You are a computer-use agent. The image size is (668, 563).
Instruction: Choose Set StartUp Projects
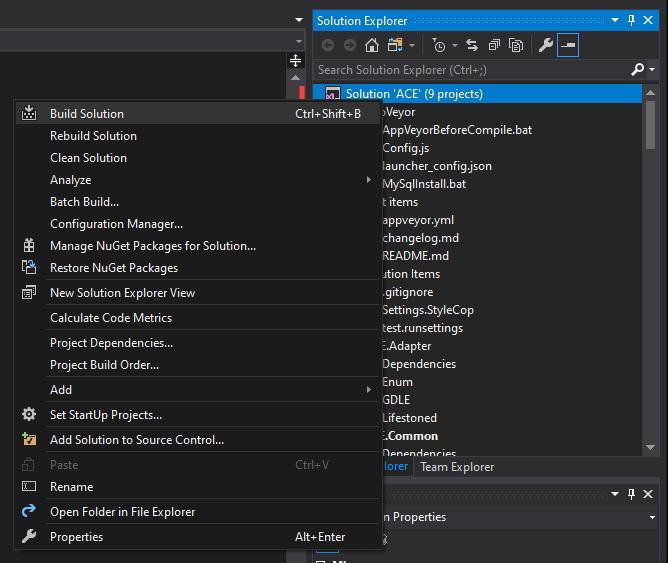point(197,415)
